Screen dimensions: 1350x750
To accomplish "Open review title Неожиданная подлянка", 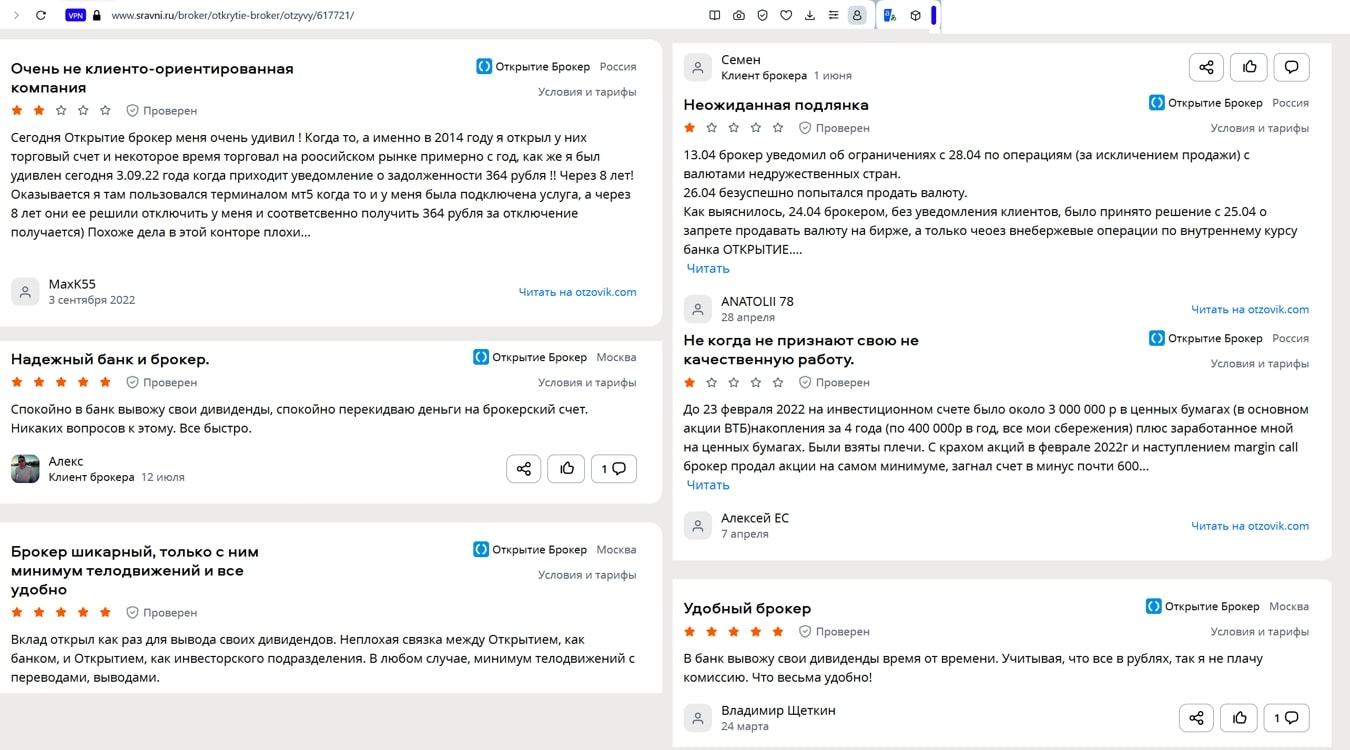I will coord(776,105).
